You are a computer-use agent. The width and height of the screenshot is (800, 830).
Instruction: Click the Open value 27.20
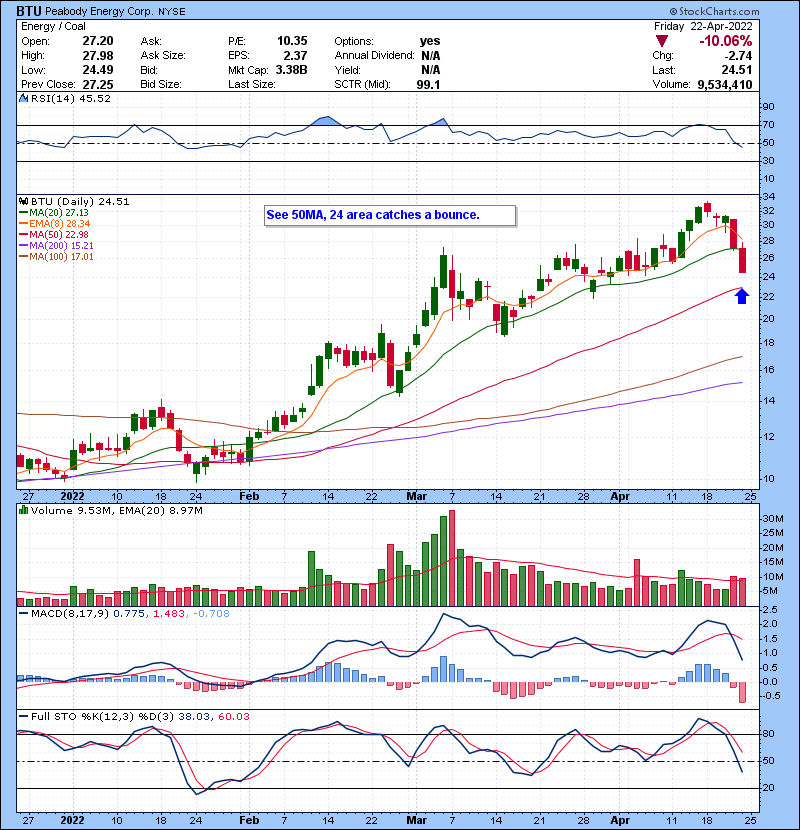pyautogui.click(x=98, y=41)
